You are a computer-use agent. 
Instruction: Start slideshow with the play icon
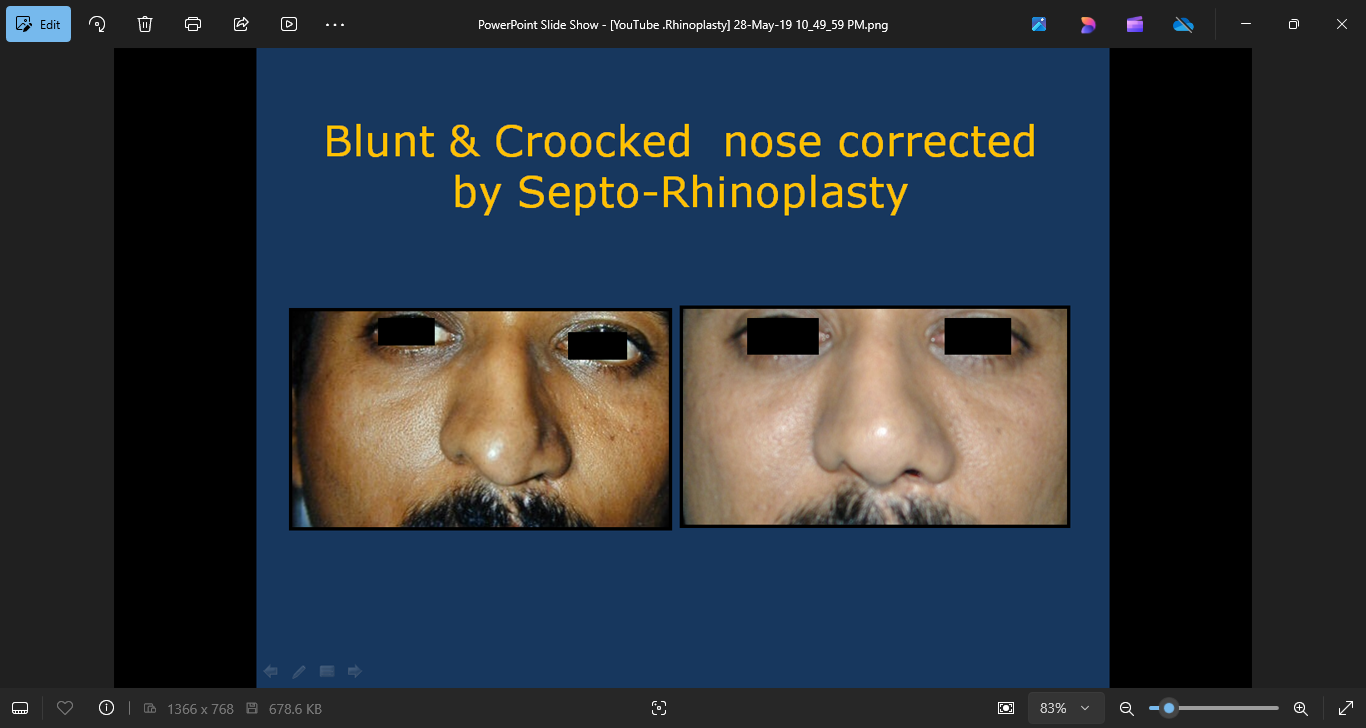click(x=289, y=24)
